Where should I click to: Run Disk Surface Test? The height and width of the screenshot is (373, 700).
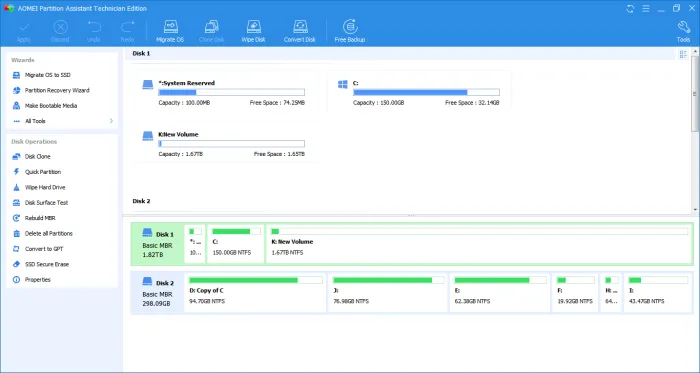pos(46,203)
